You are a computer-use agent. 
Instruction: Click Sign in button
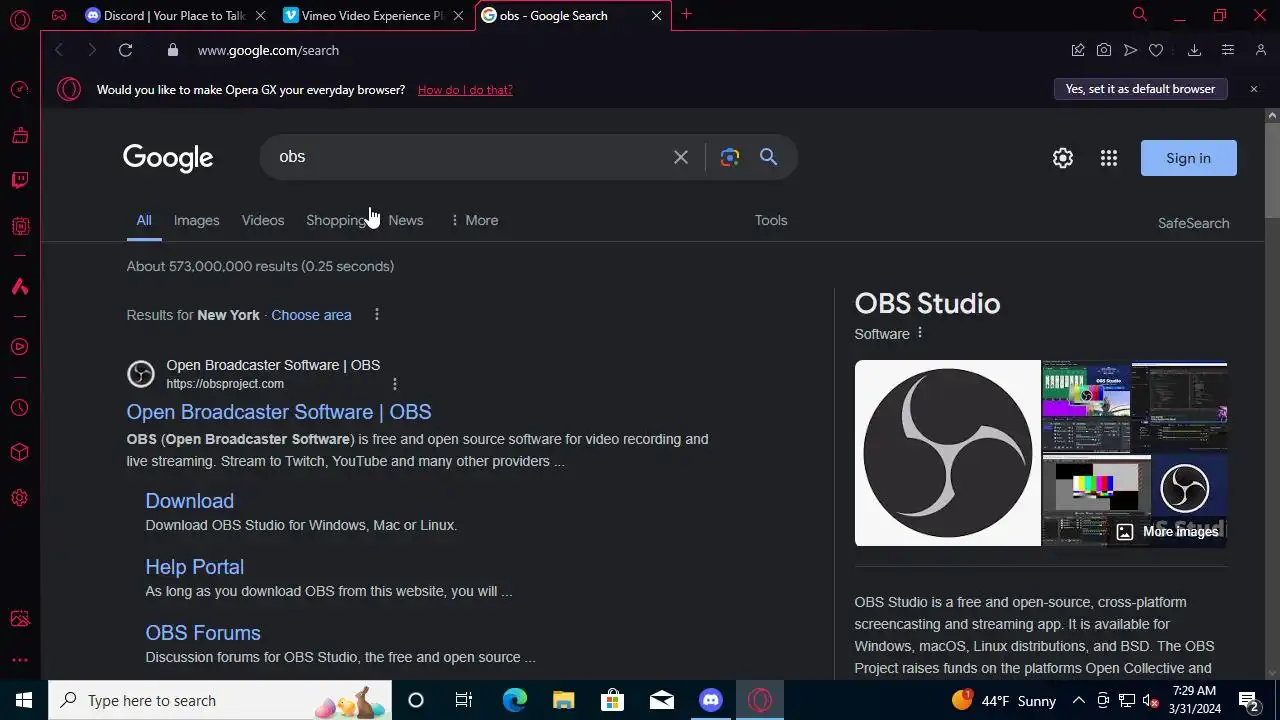(1188, 158)
